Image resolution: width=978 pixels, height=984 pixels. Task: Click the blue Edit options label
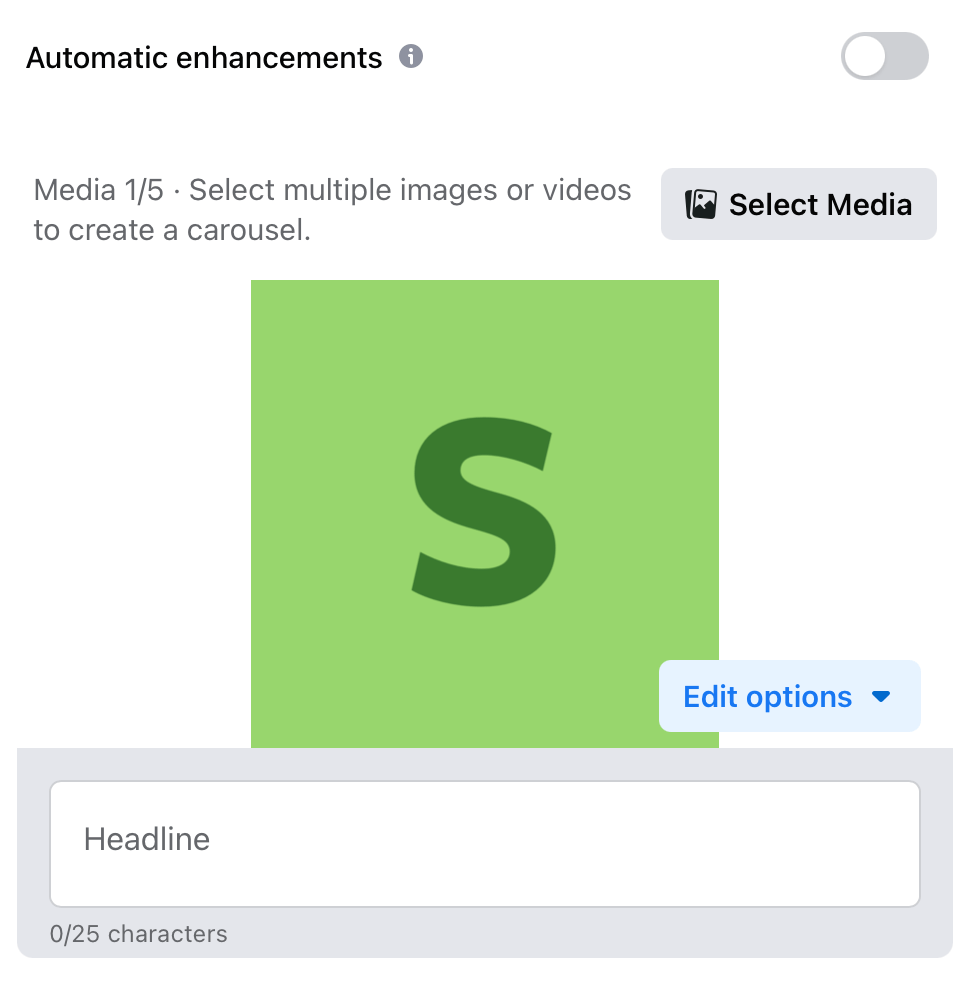tap(767, 697)
